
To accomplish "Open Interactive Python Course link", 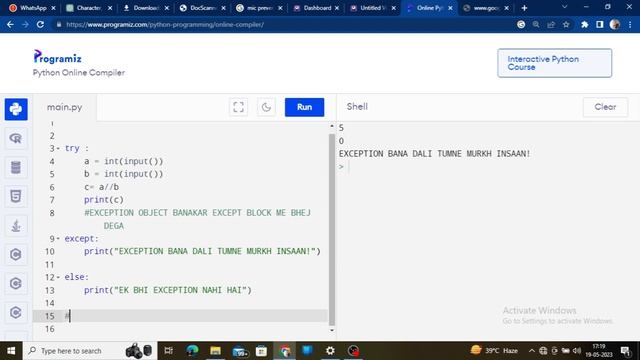I will tap(554, 63).
